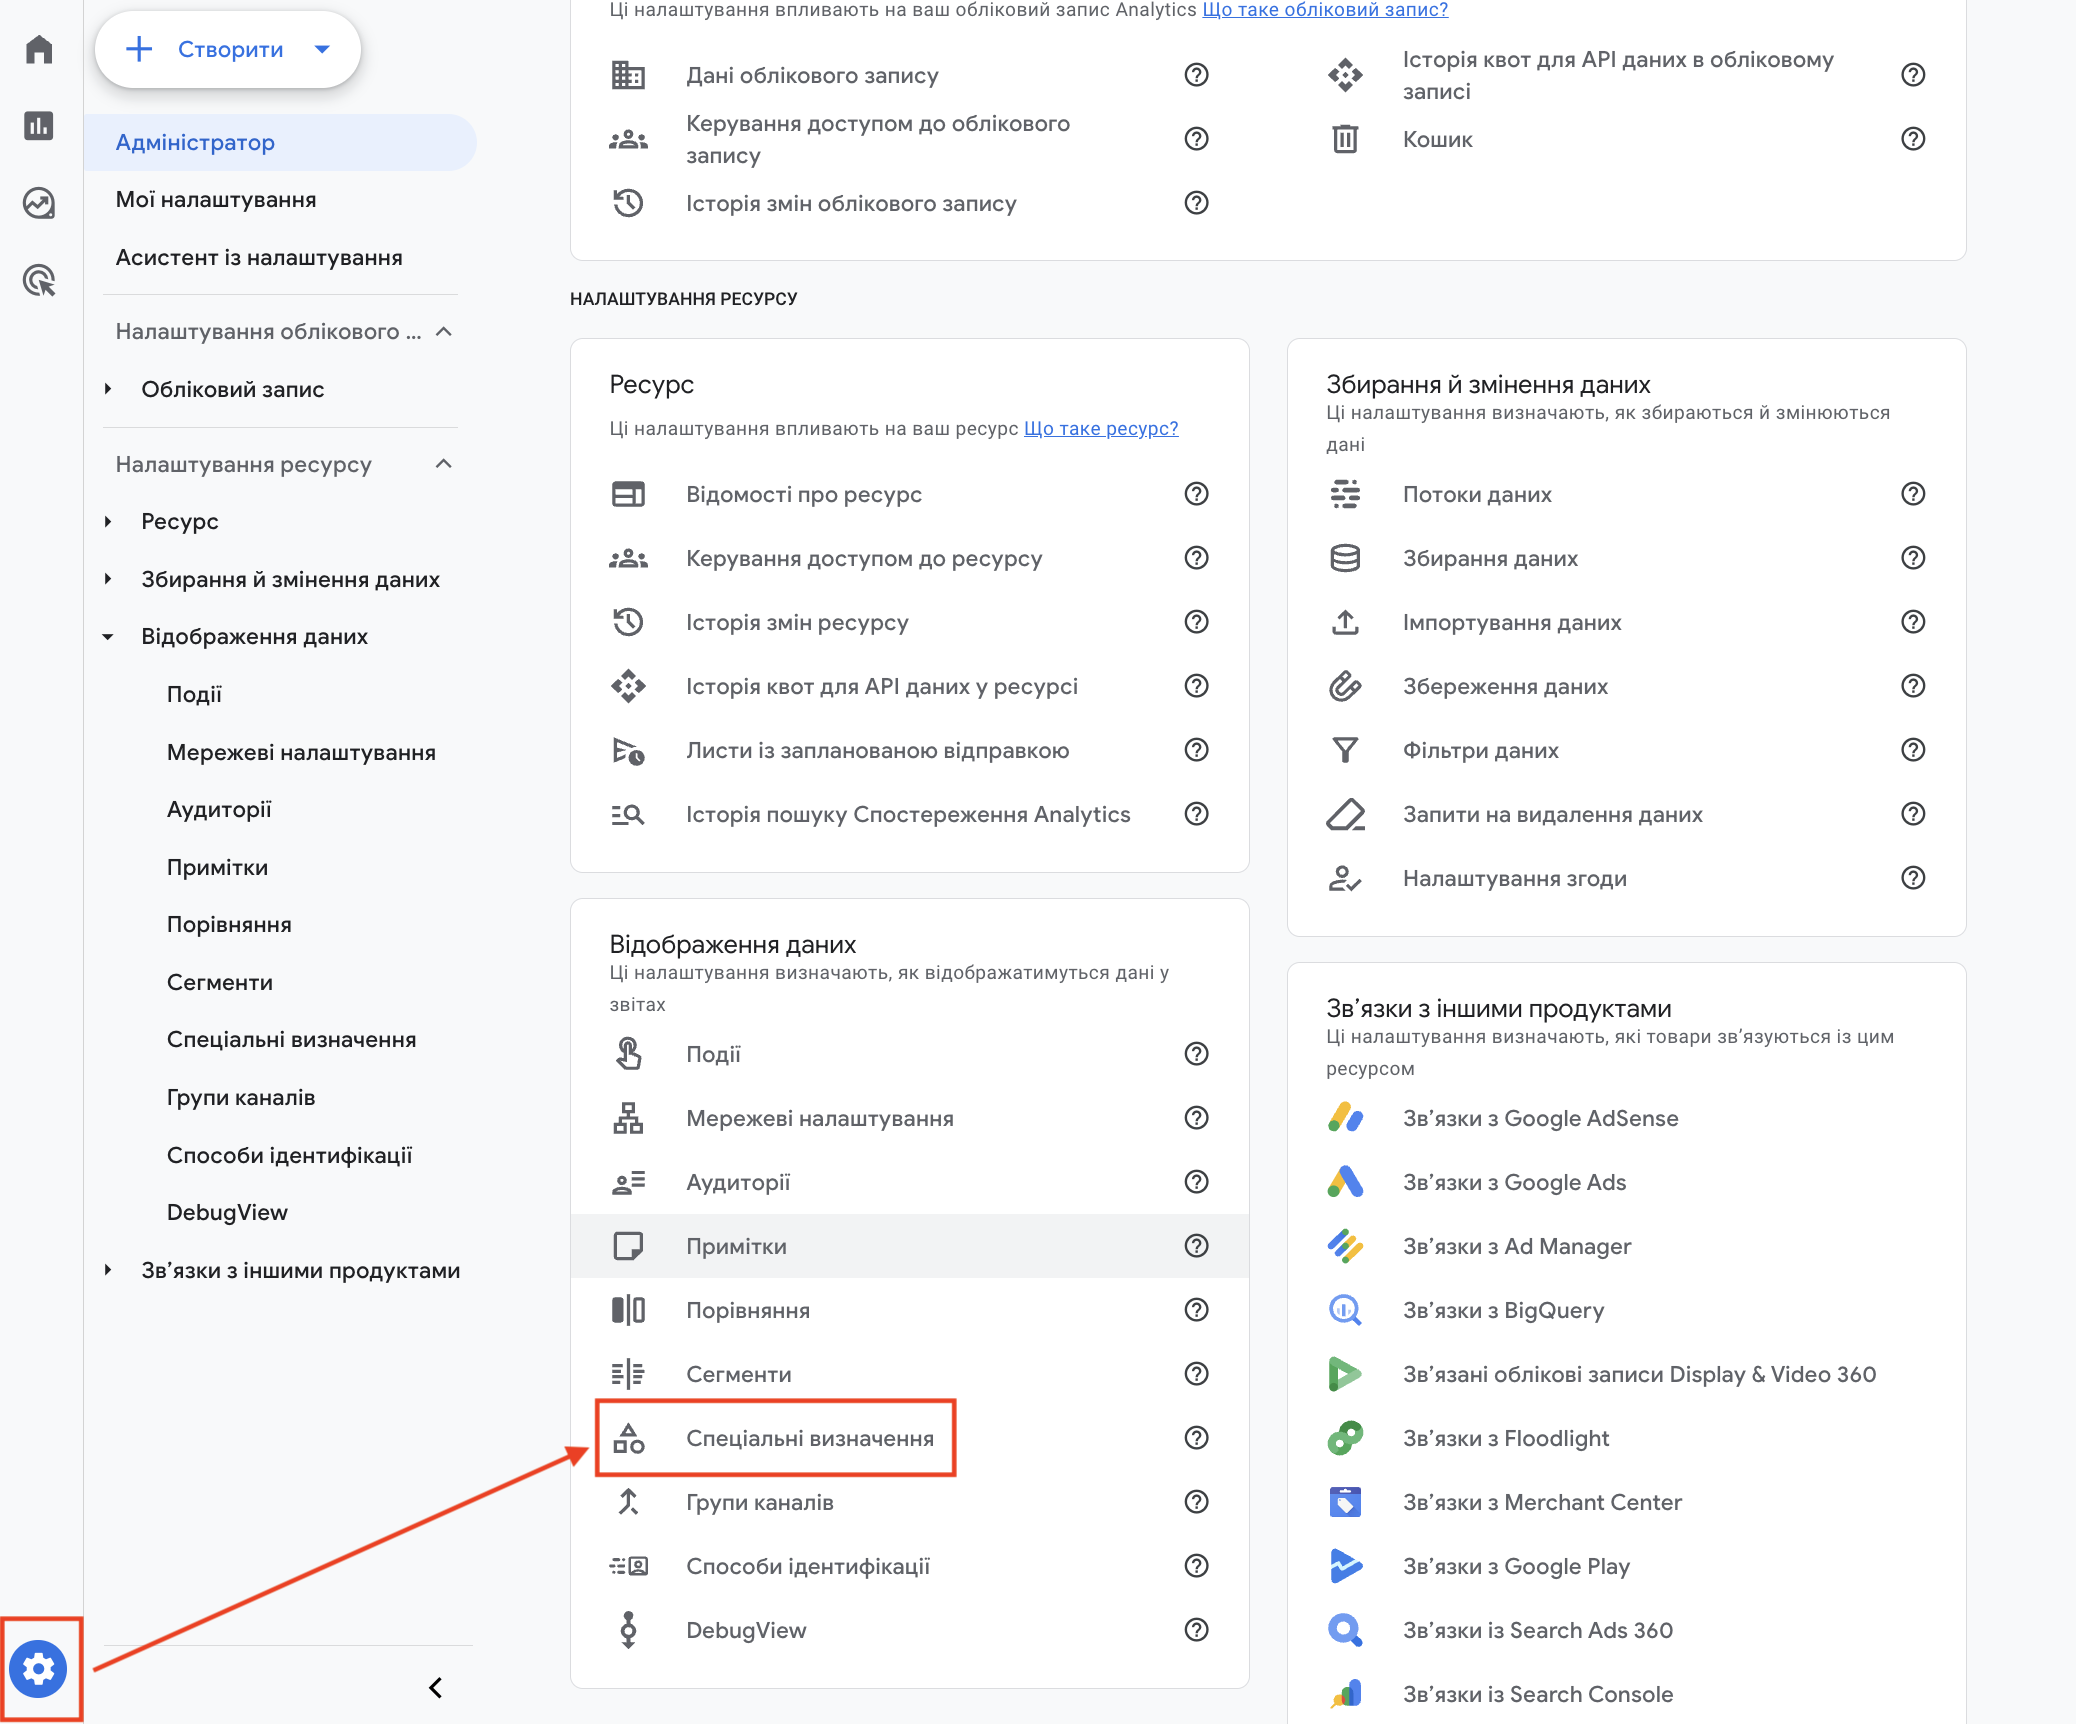Select Мої налаштування in the sidebar
The height and width of the screenshot is (1724, 2076).
click(216, 200)
